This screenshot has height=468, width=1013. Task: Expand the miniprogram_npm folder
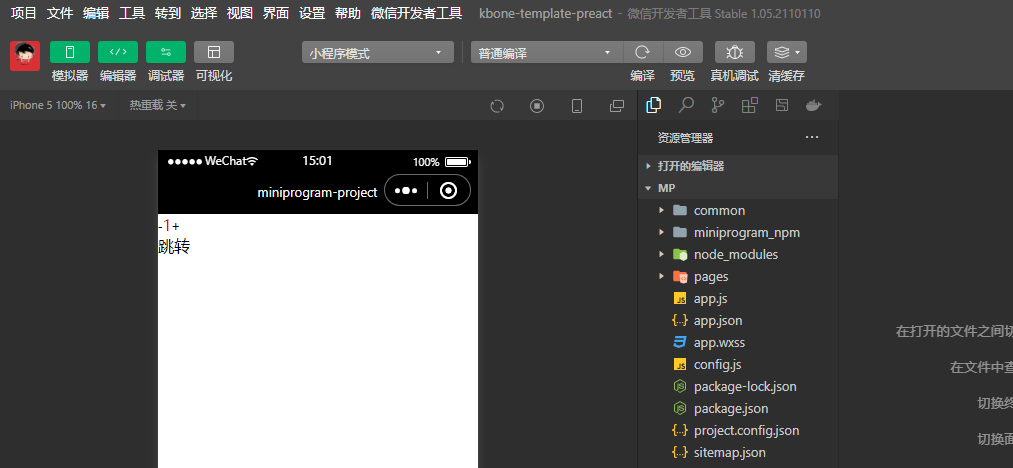738,233
